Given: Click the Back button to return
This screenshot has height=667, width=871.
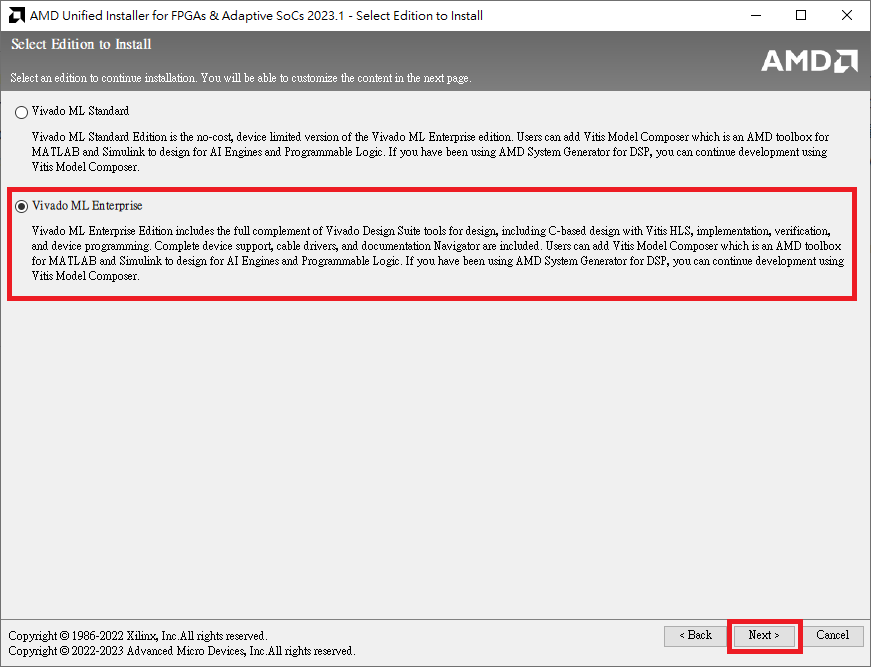Looking at the screenshot, I should pyautogui.click(x=695, y=635).
